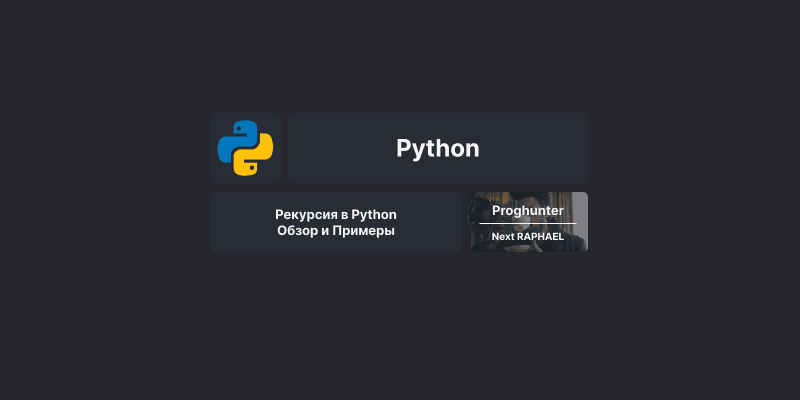The image size is (800, 400).
Task: Click the 'Обзор и Примеры' subtitle line
Action: tap(336, 231)
